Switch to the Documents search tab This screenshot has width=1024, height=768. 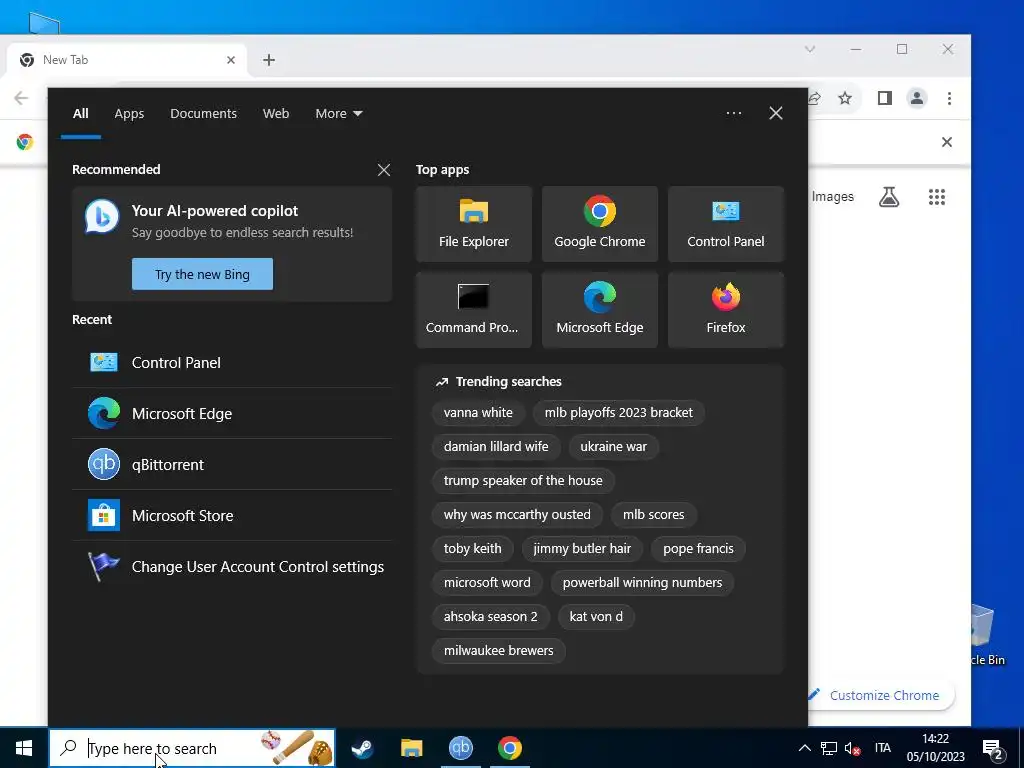click(203, 114)
